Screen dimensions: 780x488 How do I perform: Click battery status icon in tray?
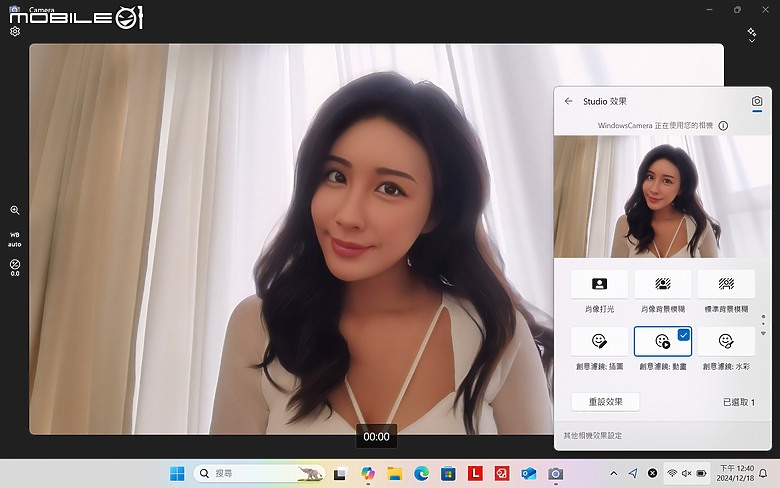(x=701, y=474)
